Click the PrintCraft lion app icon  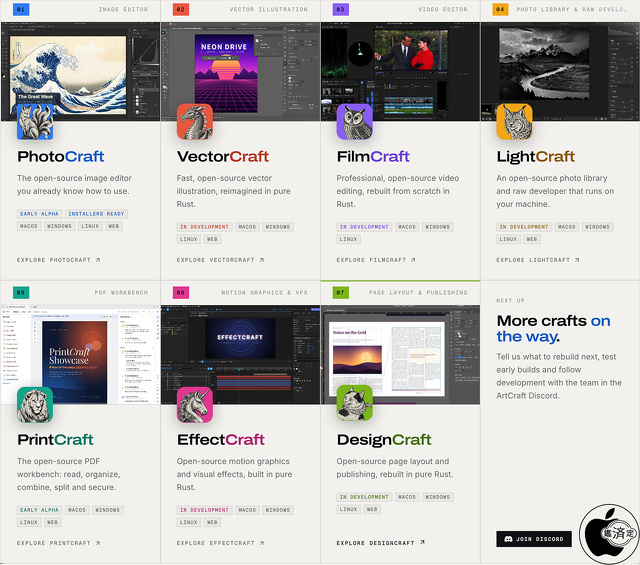[35, 405]
